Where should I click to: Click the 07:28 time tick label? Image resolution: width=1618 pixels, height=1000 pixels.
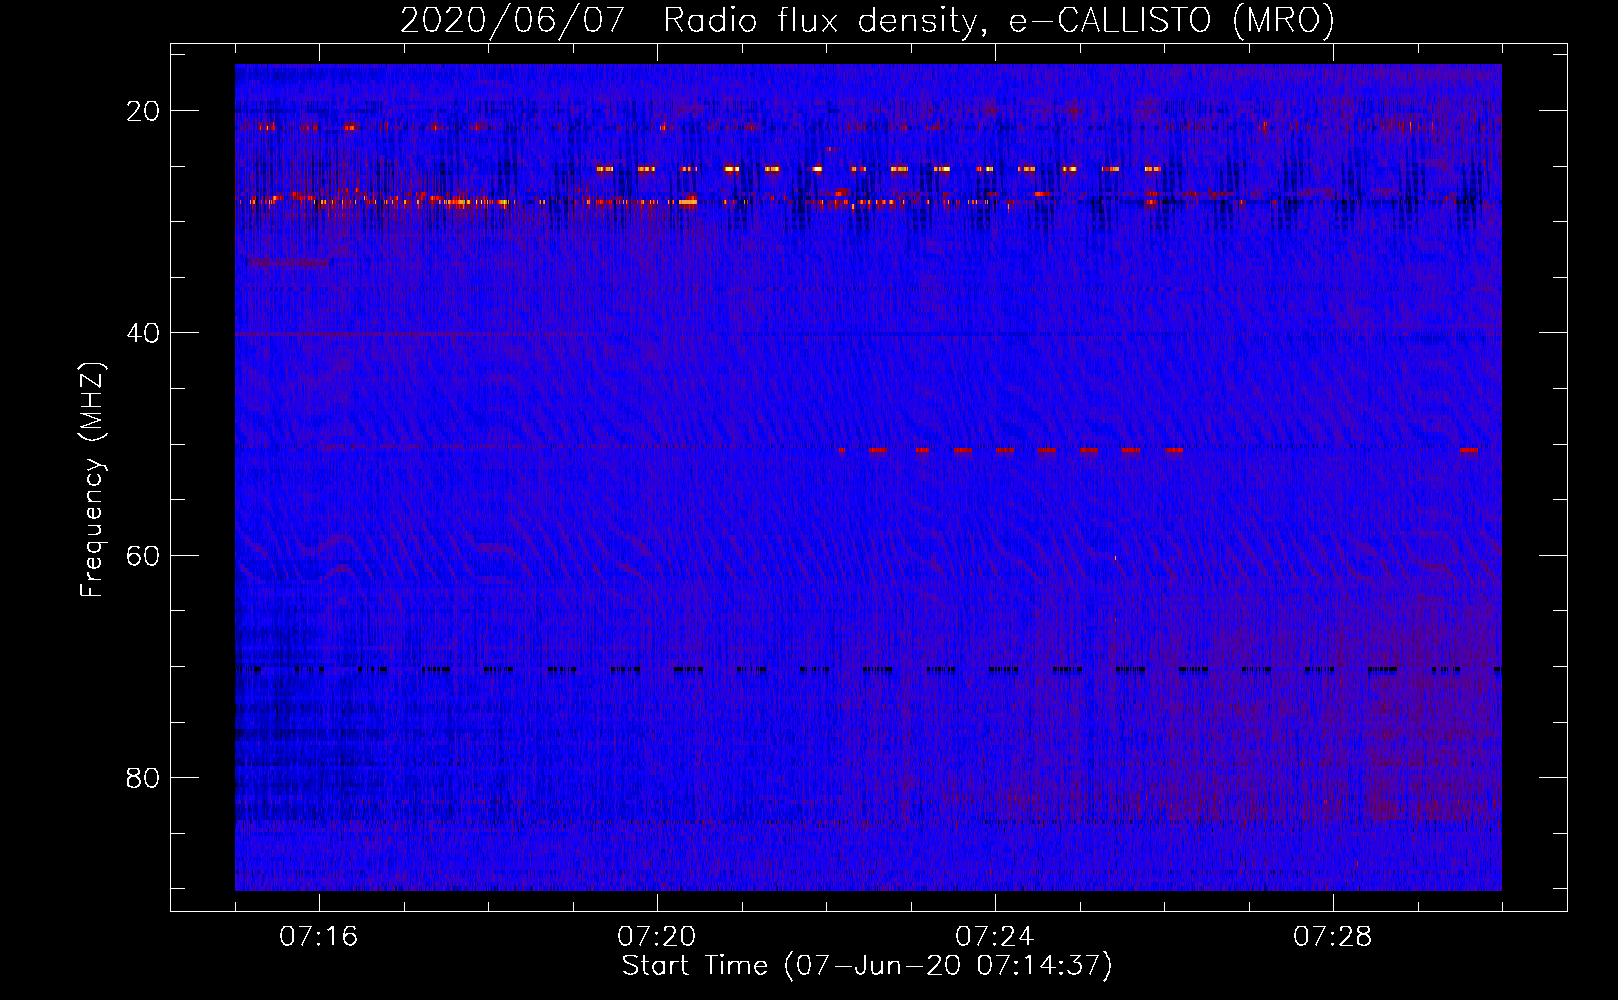[1333, 936]
